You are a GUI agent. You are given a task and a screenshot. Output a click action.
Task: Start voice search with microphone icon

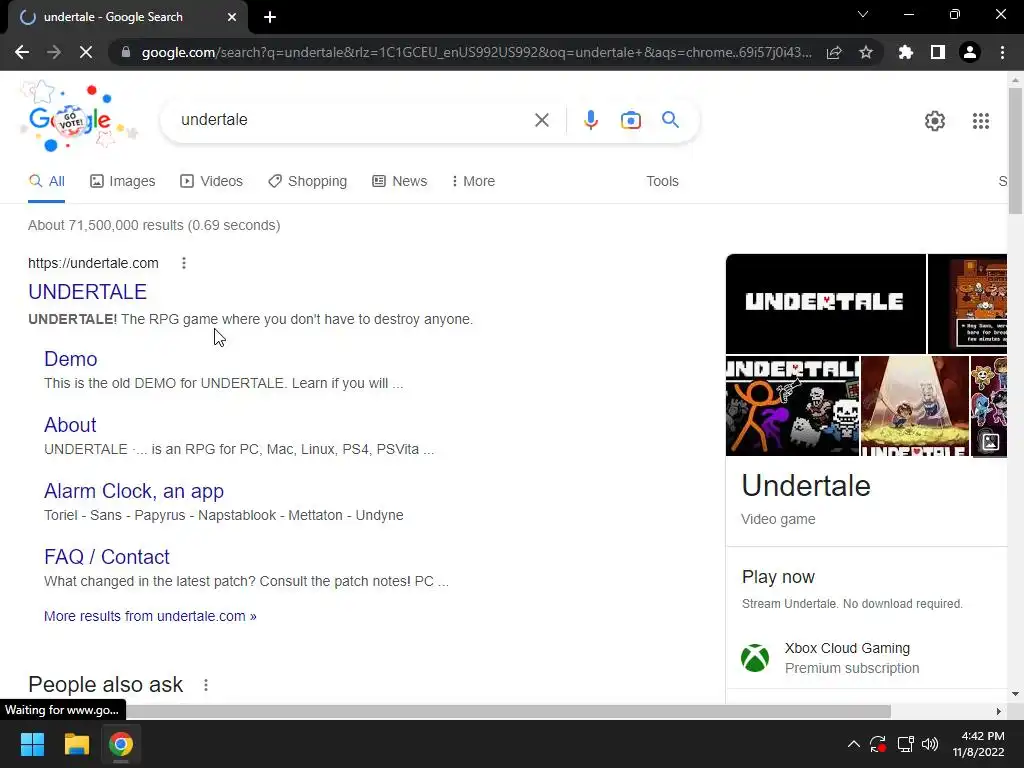(x=590, y=120)
